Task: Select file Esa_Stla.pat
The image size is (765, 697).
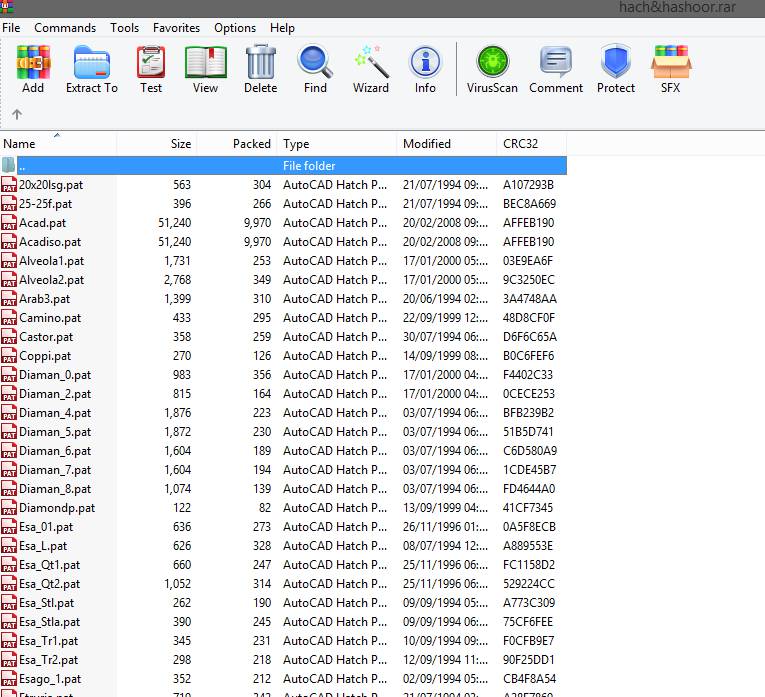Action: click(x=49, y=622)
